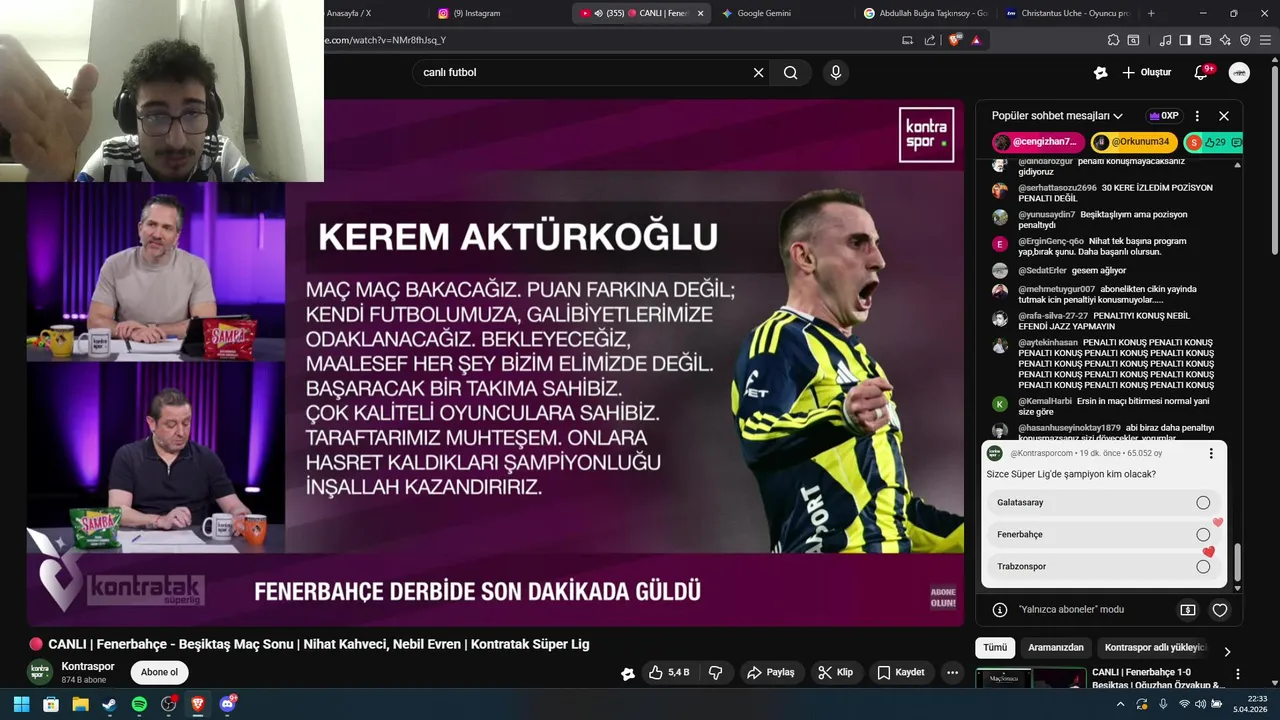The width and height of the screenshot is (1280, 720).
Task: Show hidden system tray icons chevron
Action: pyautogui.click(x=1120, y=704)
